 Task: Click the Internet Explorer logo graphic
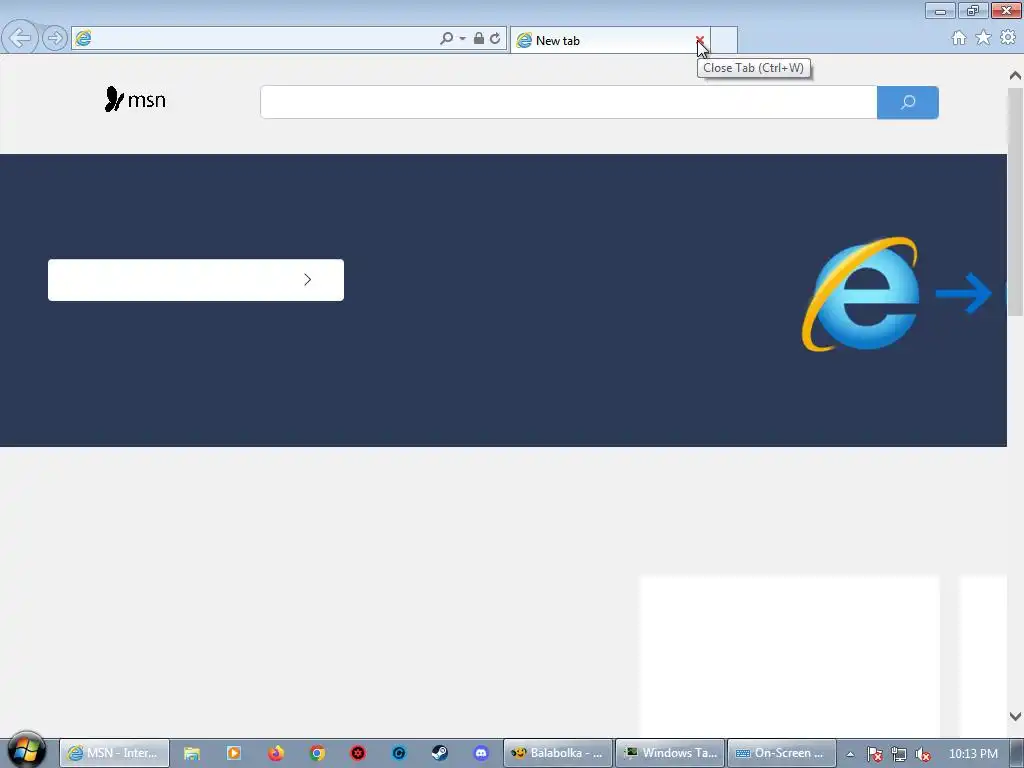[861, 294]
